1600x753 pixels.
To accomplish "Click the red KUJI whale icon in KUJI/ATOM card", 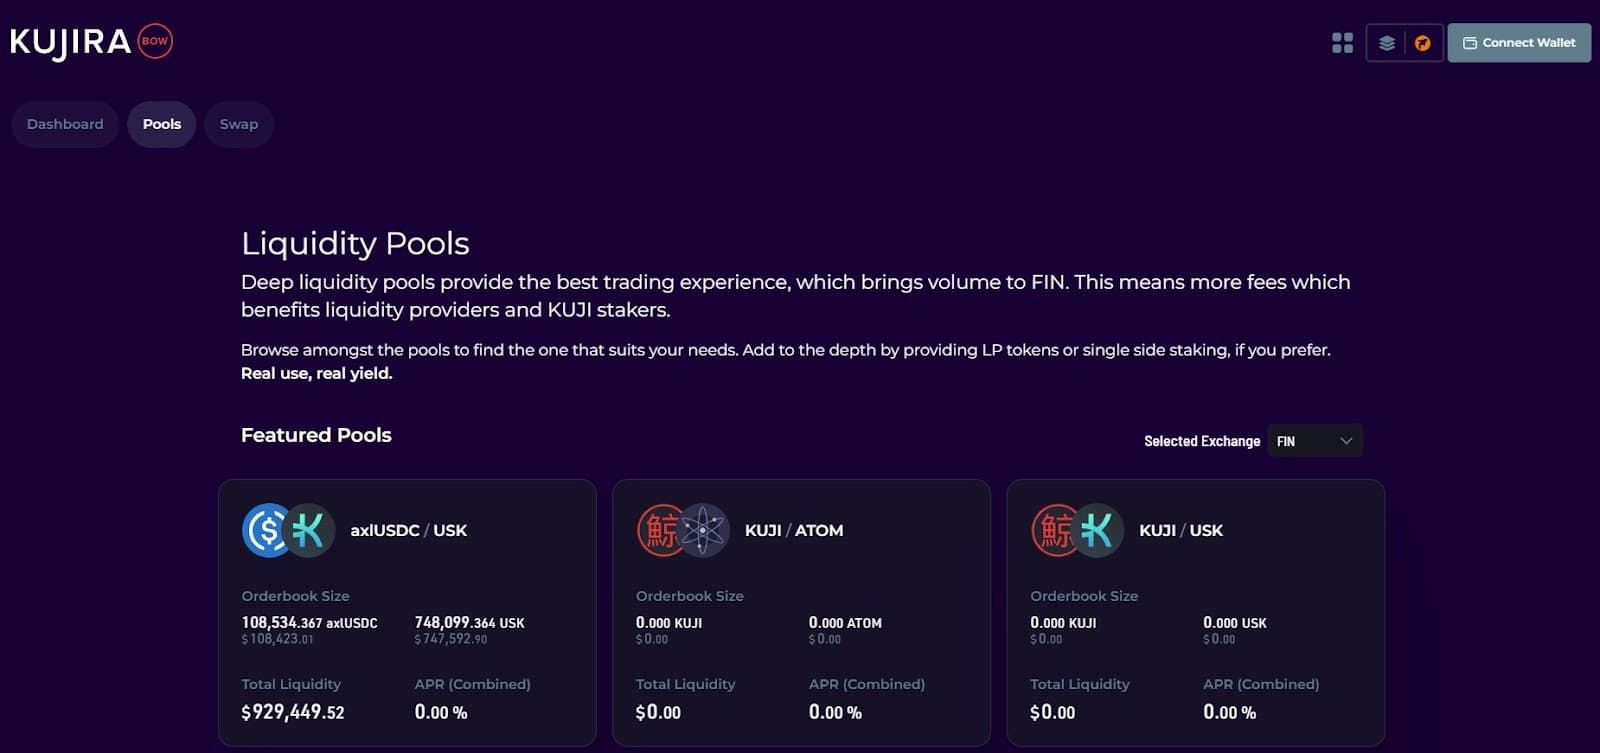I will (659, 530).
